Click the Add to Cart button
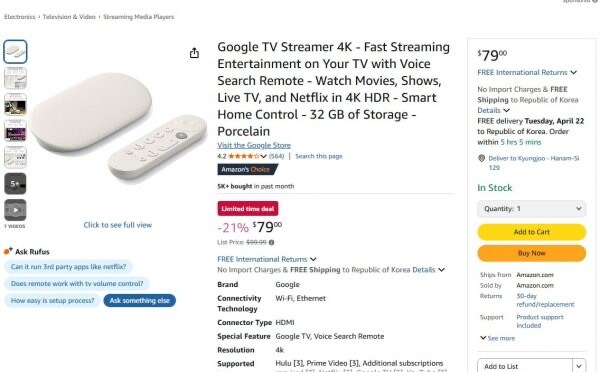 (532, 232)
